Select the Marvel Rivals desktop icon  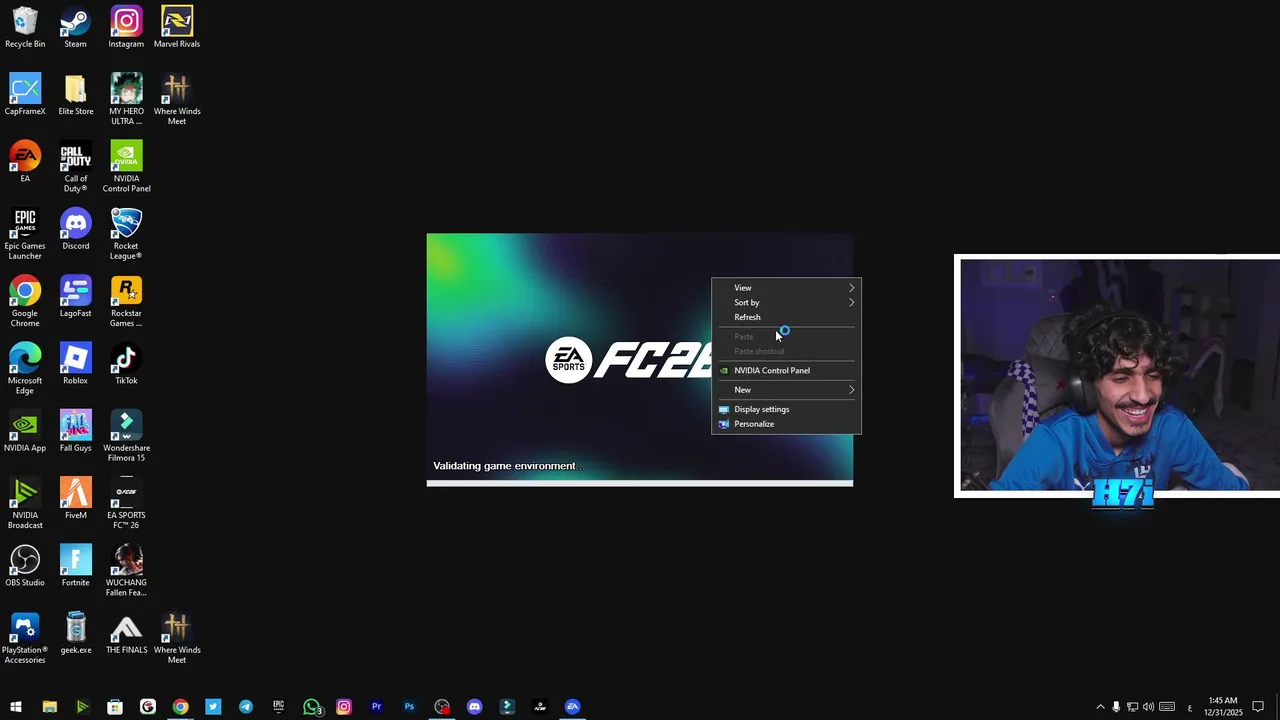click(177, 28)
